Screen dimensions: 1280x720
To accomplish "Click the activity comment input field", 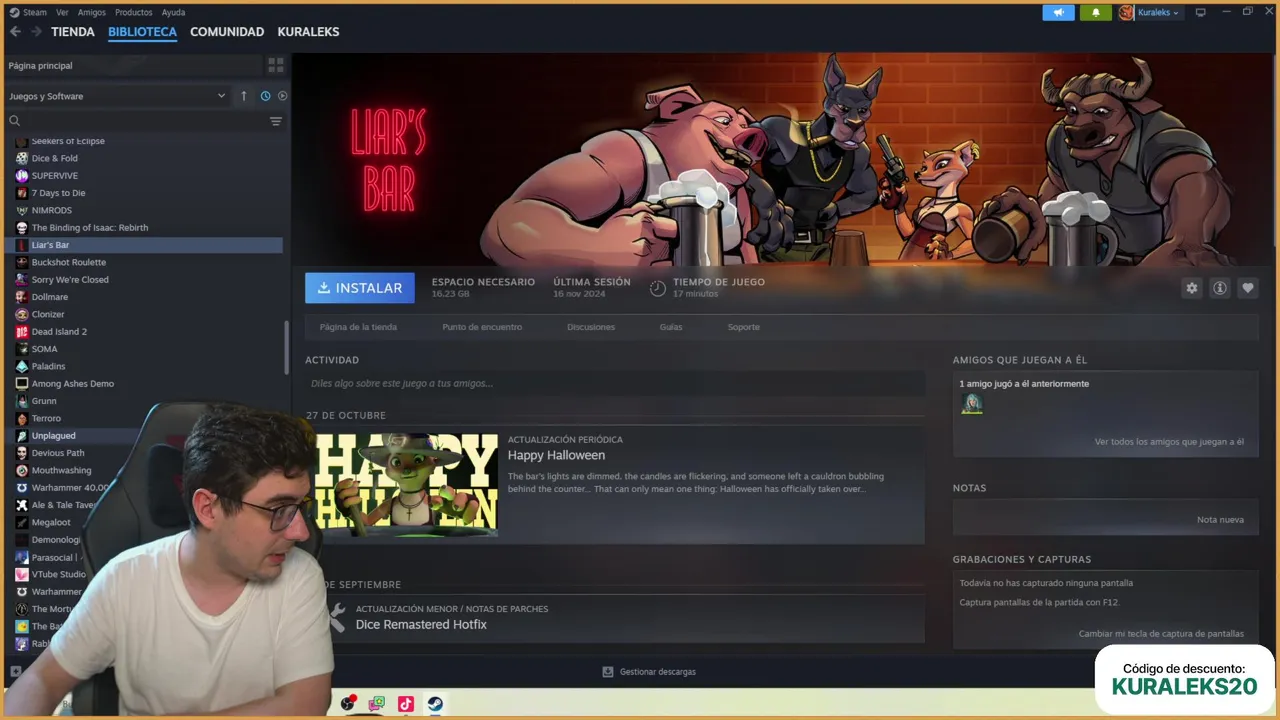I will tap(615, 383).
